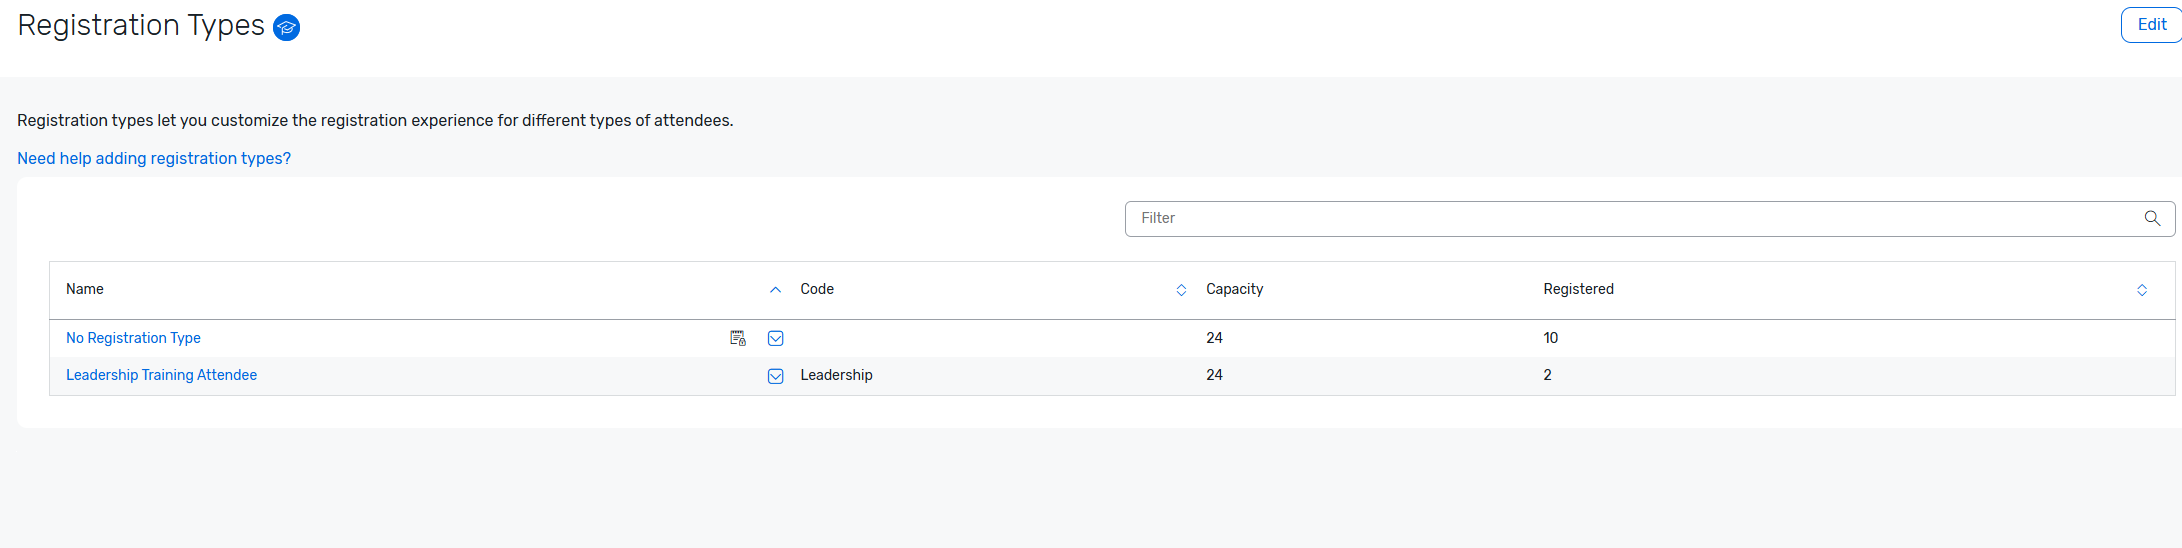Open the No Registration Type link
The height and width of the screenshot is (548, 2182).
pyautogui.click(x=133, y=338)
